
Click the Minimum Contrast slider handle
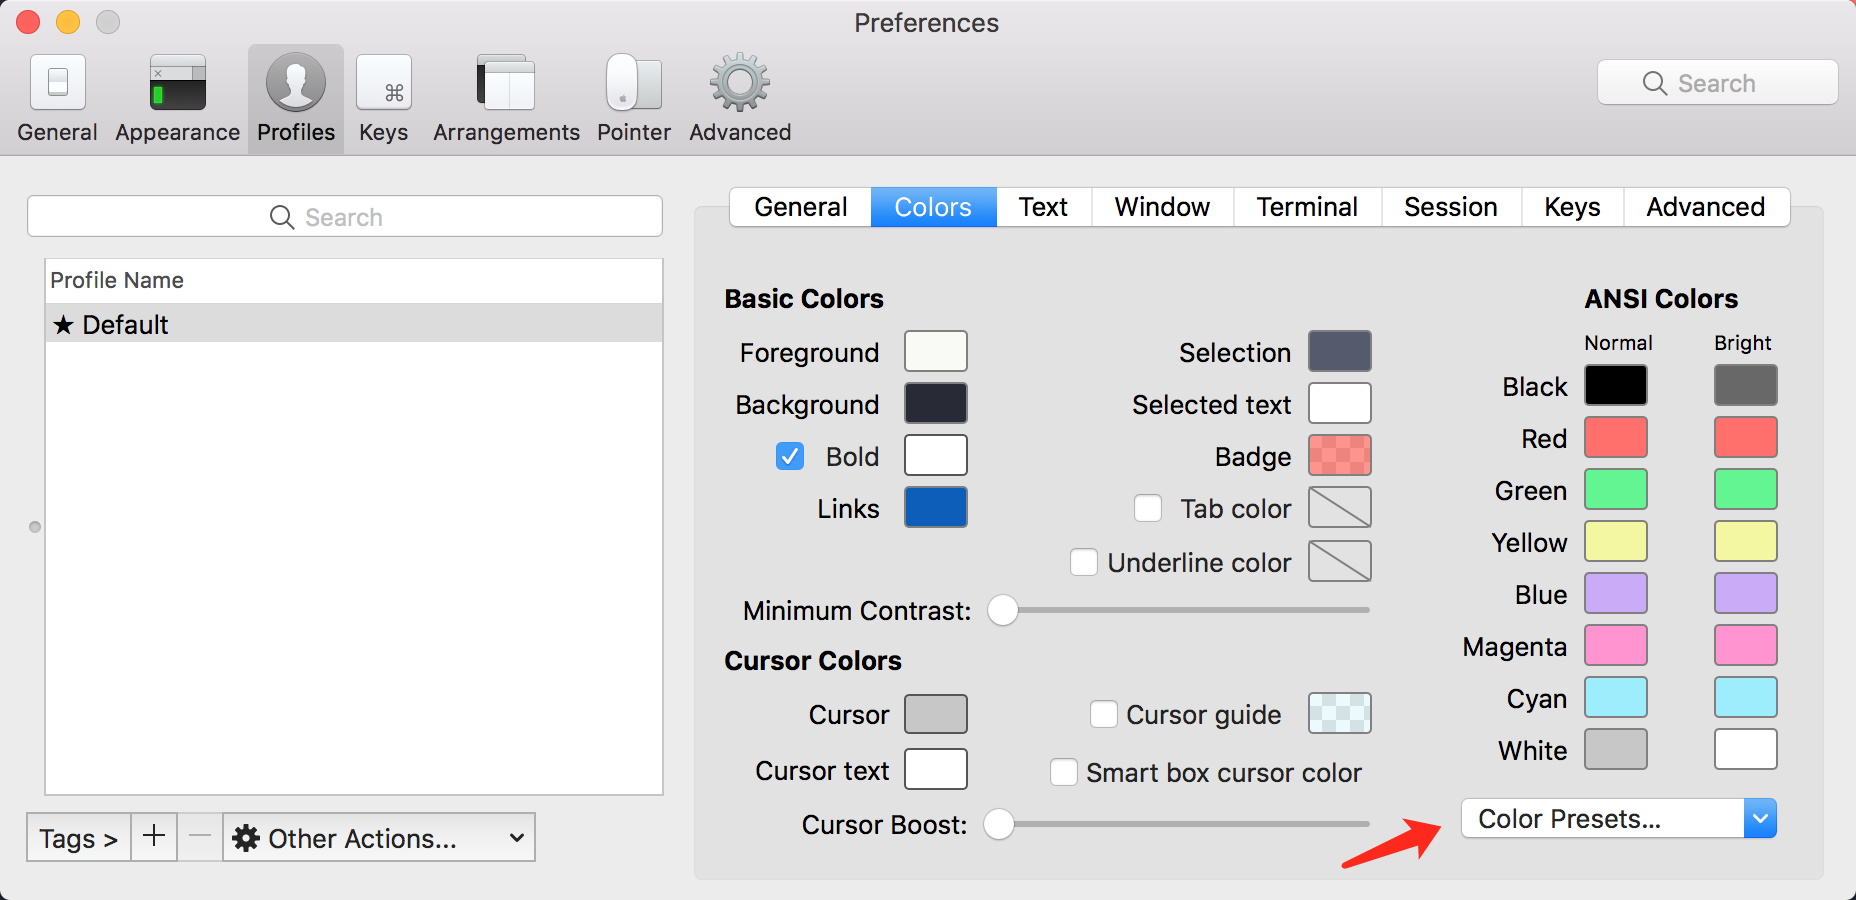tap(1003, 610)
